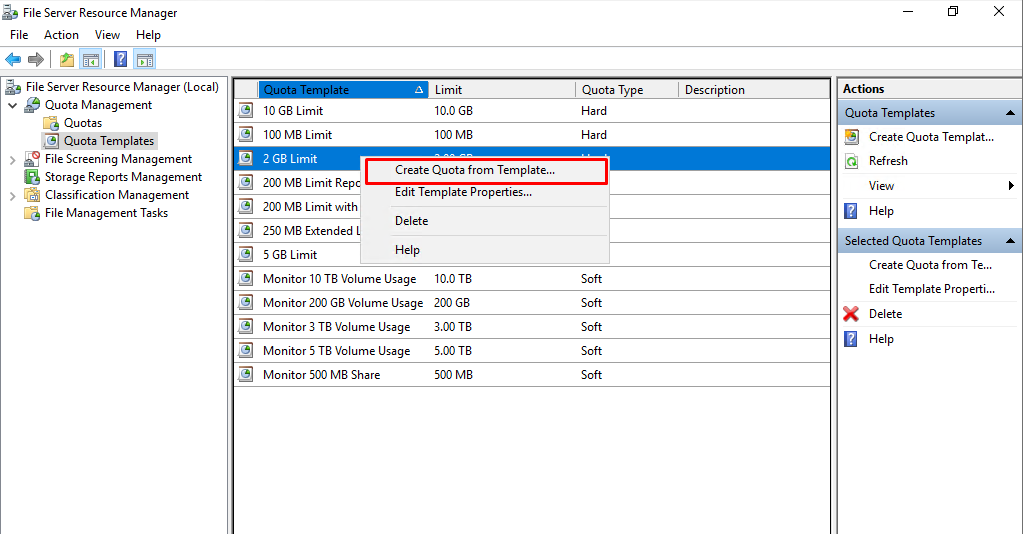Collapse the Quota Management tree node
Viewport: 1024px width, 534px height.
pyautogui.click(x=12, y=105)
